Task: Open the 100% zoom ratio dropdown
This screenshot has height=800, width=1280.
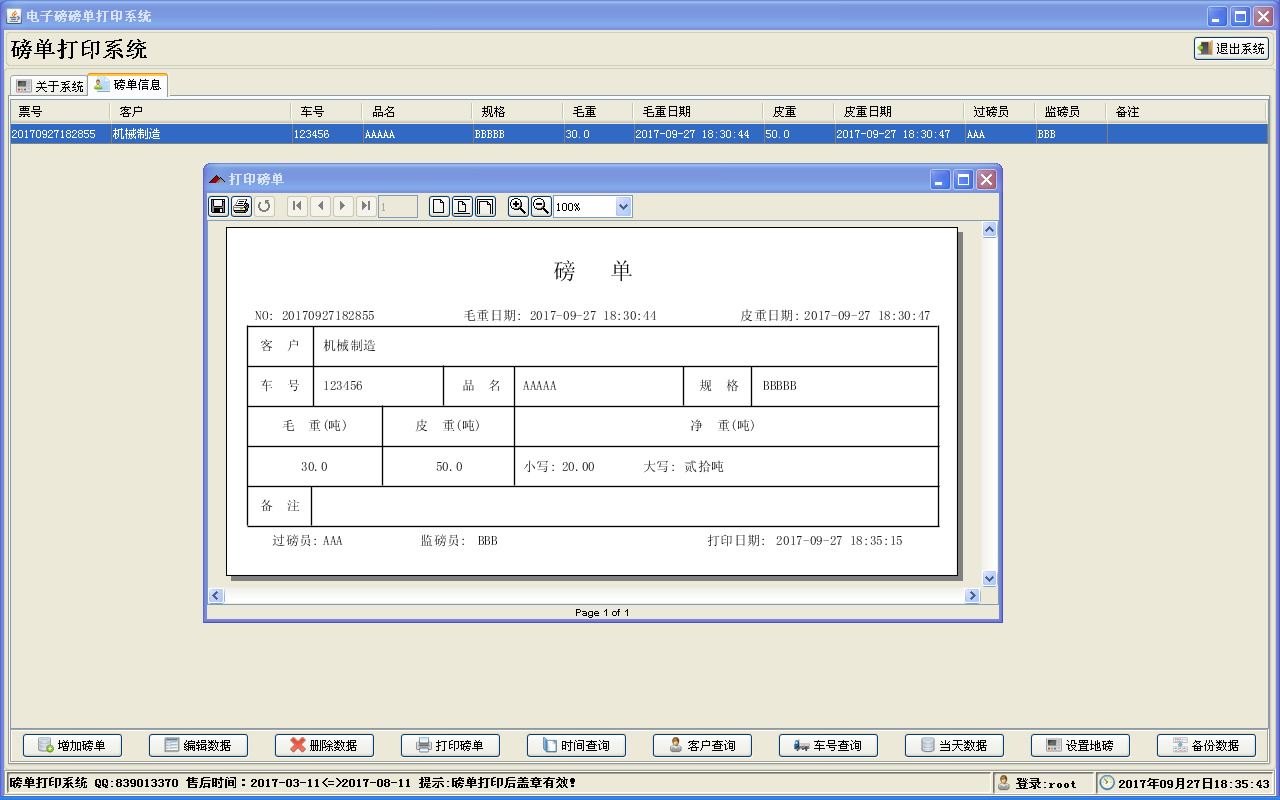Action: tap(624, 207)
